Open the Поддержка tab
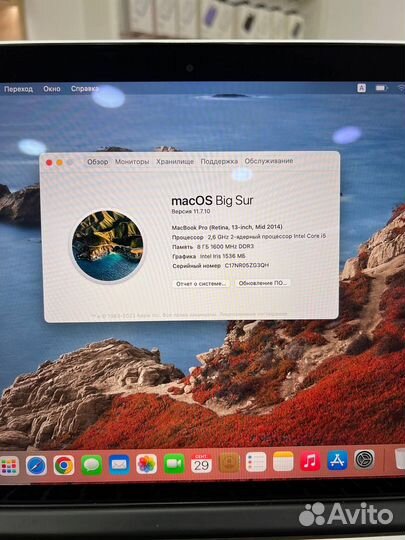The height and width of the screenshot is (540, 405). (219, 161)
